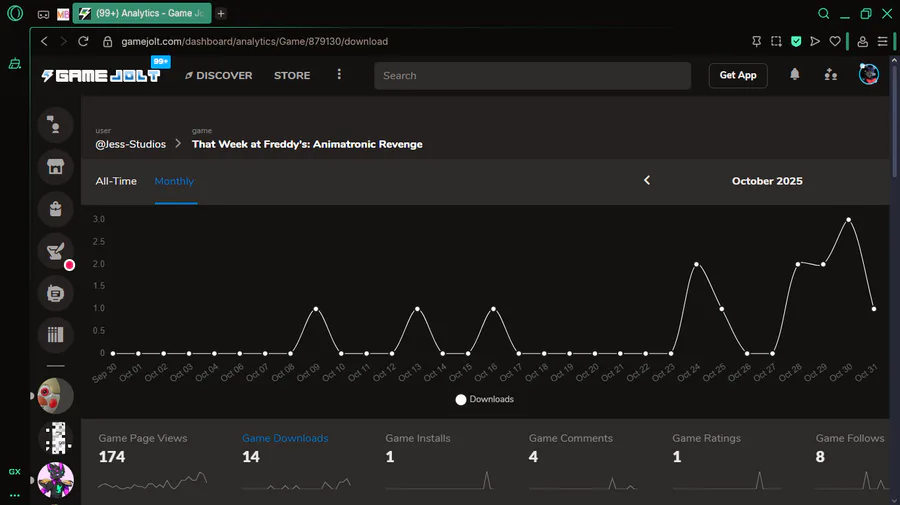Click the browser reload page icon
This screenshot has height=505, width=900.
(83, 42)
